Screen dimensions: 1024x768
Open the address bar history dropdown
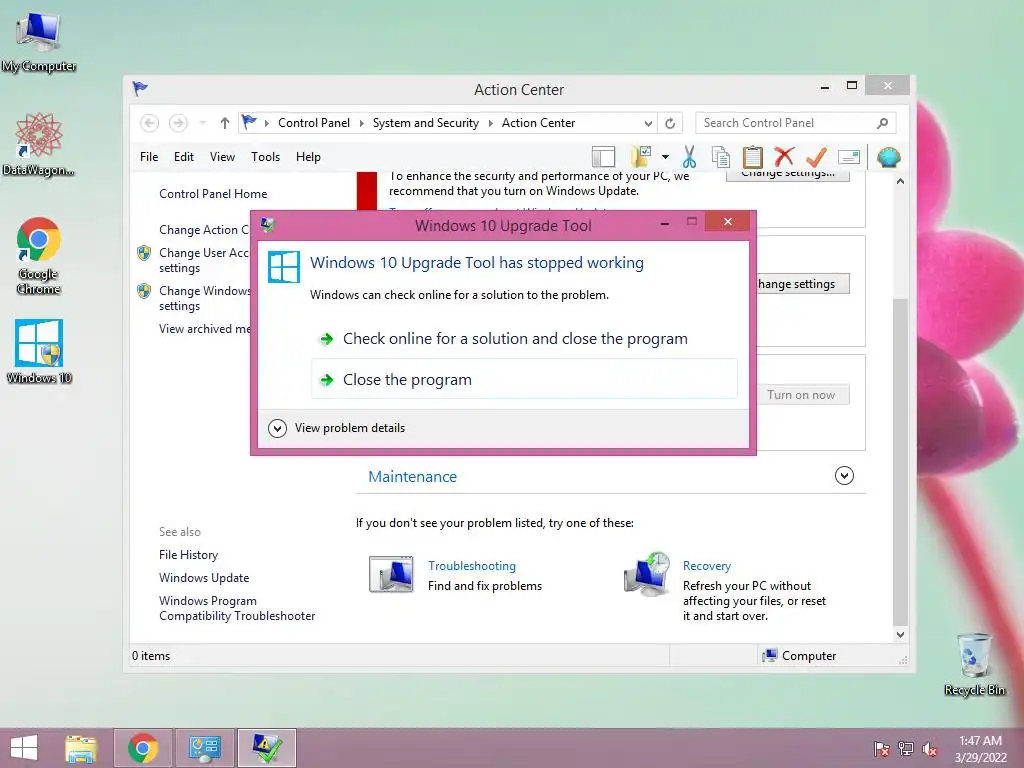pyautogui.click(x=648, y=123)
